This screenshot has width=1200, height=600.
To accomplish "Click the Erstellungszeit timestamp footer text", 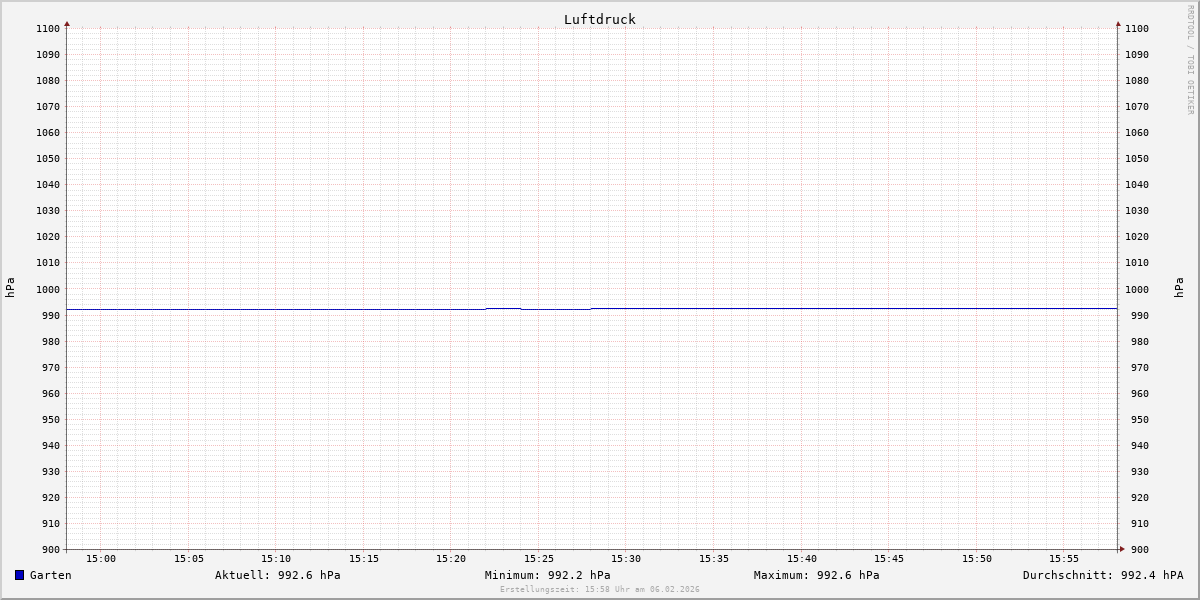I will pyautogui.click(x=599, y=589).
